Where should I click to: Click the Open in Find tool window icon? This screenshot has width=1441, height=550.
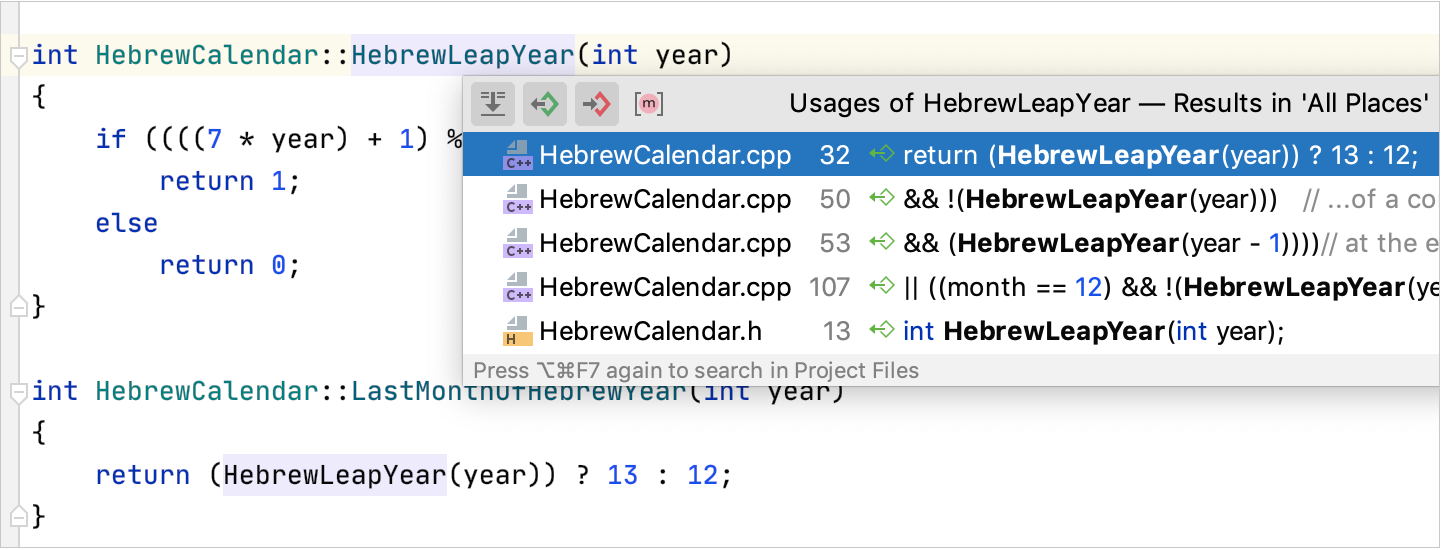[493, 103]
